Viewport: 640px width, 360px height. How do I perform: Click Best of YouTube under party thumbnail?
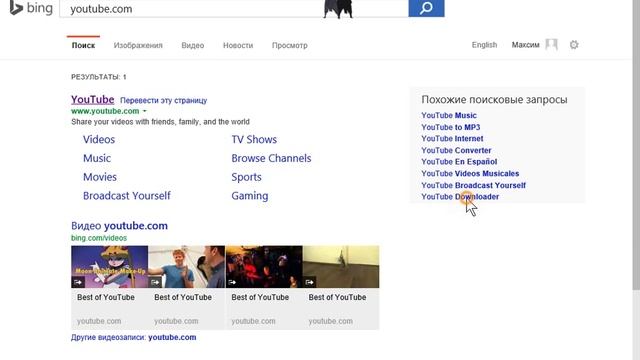(260, 298)
